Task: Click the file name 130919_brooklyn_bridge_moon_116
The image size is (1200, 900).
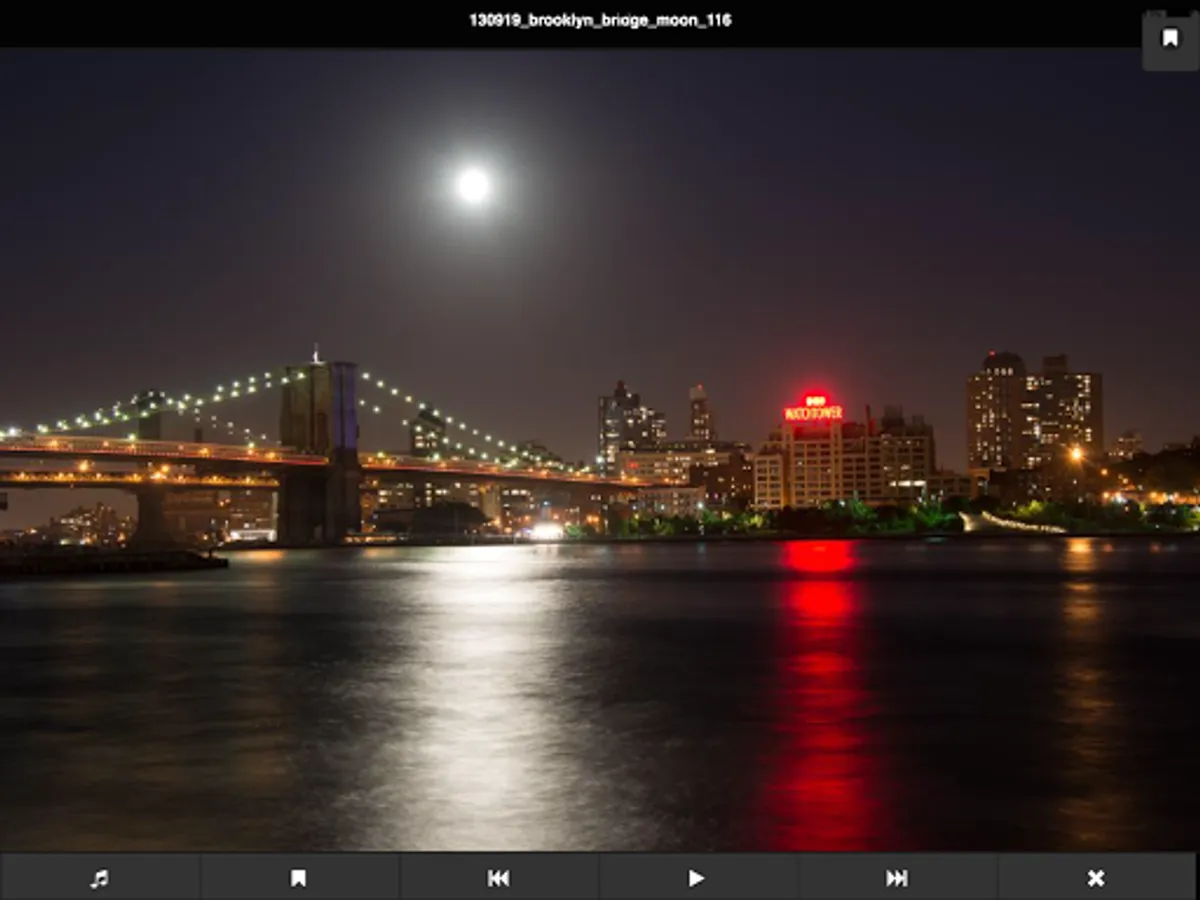Action: (x=600, y=20)
